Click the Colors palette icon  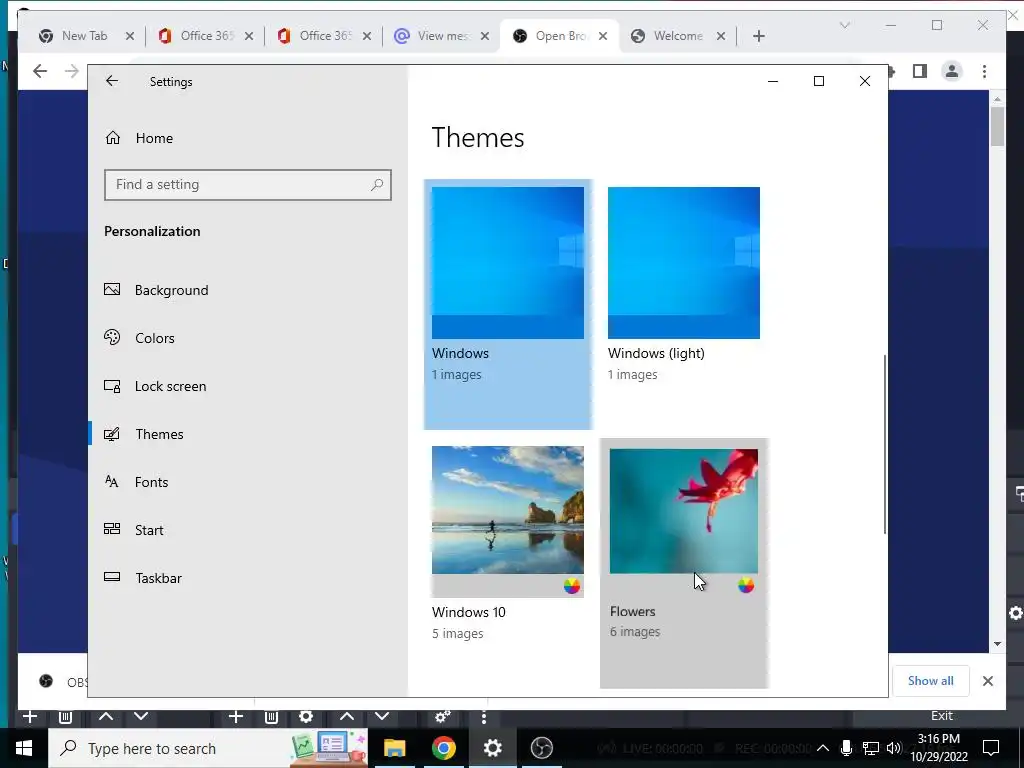coord(112,337)
